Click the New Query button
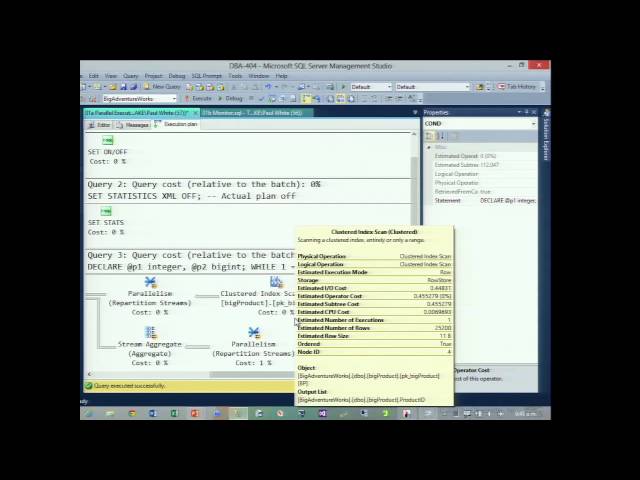 (162, 87)
